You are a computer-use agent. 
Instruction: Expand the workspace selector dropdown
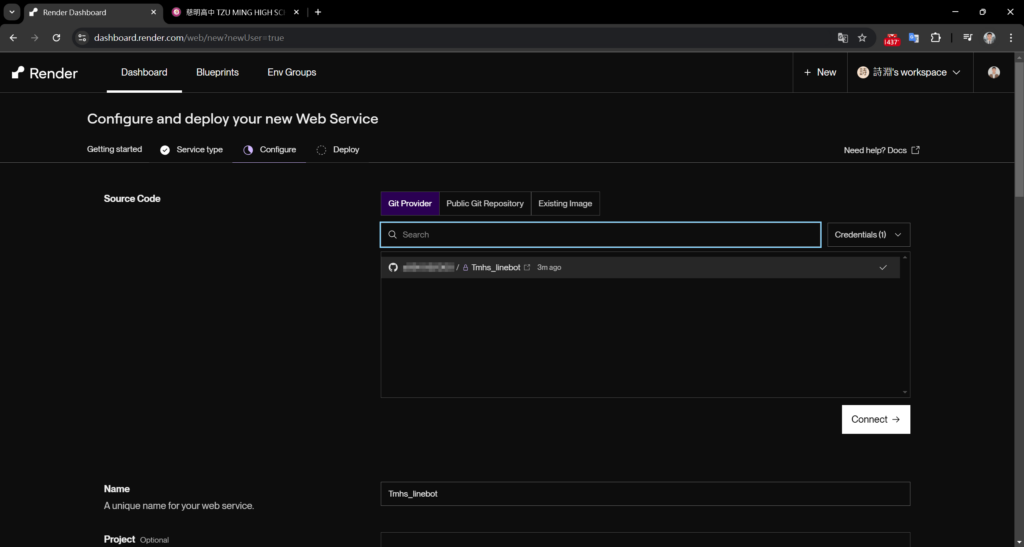(910, 72)
